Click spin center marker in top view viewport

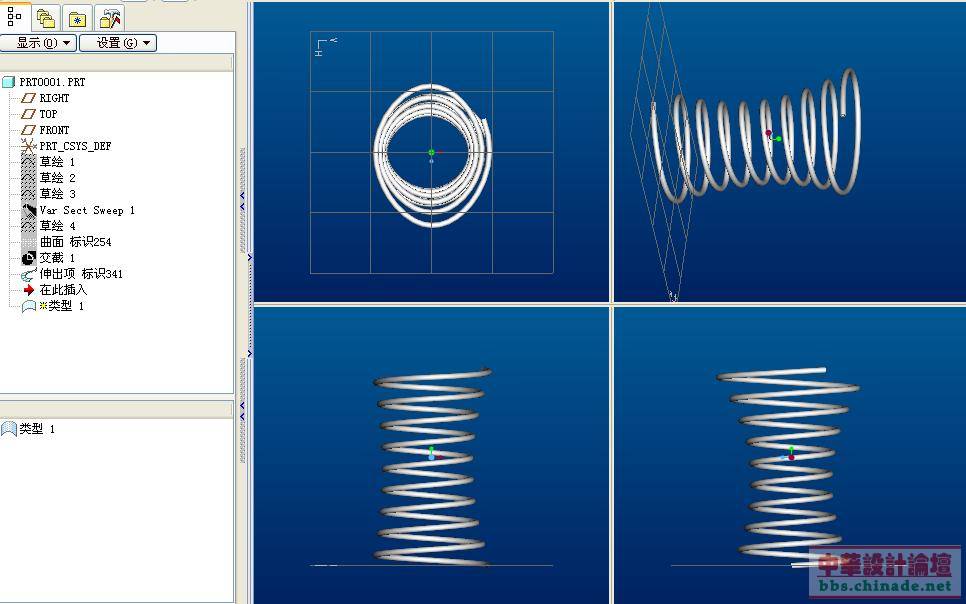[x=432, y=153]
